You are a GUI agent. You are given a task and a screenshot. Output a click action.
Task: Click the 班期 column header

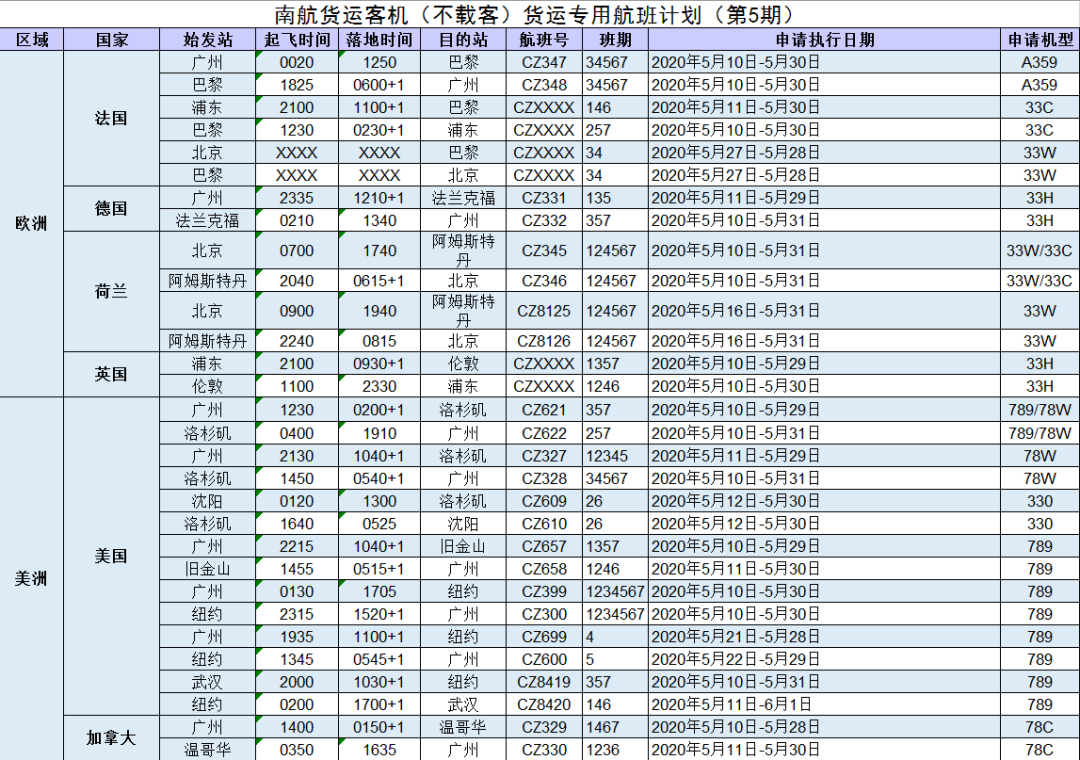coord(615,40)
